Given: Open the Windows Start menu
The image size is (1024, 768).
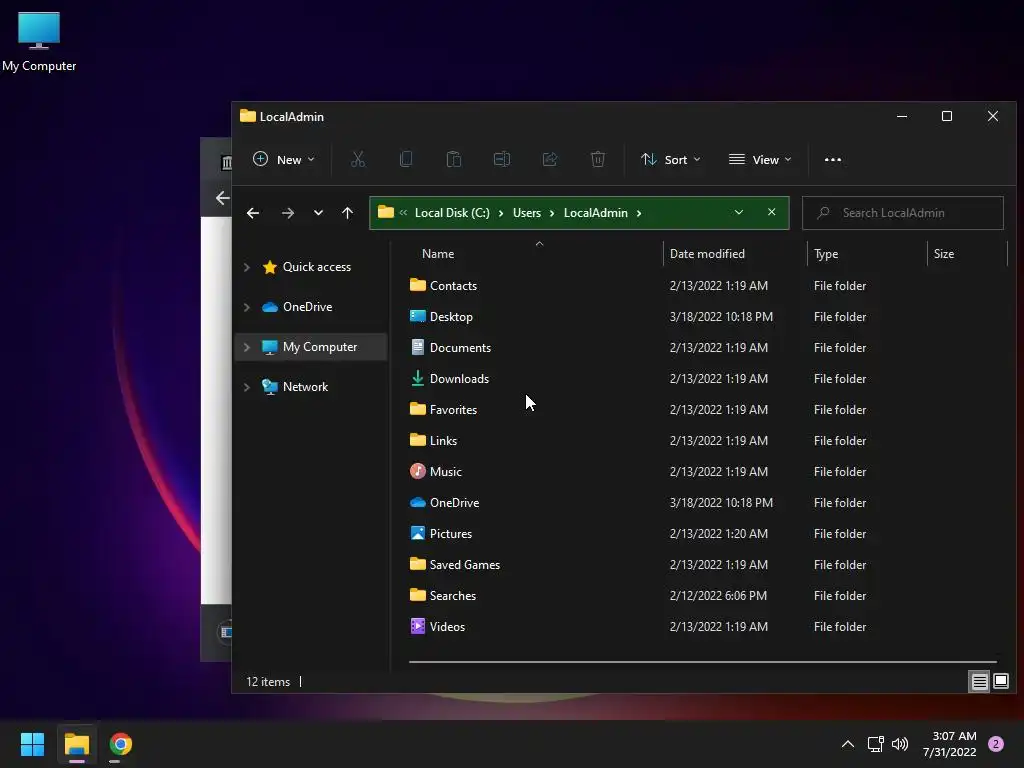Looking at the screenshot, I should pyautogui.click(x=32, y=744).
